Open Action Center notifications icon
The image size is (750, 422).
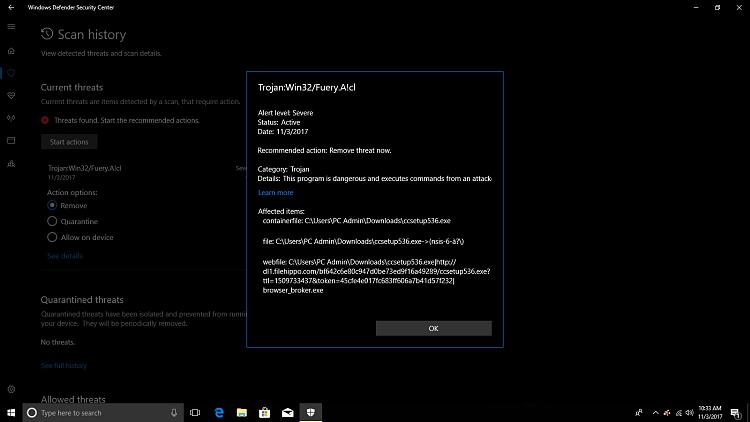pos(735,412)
